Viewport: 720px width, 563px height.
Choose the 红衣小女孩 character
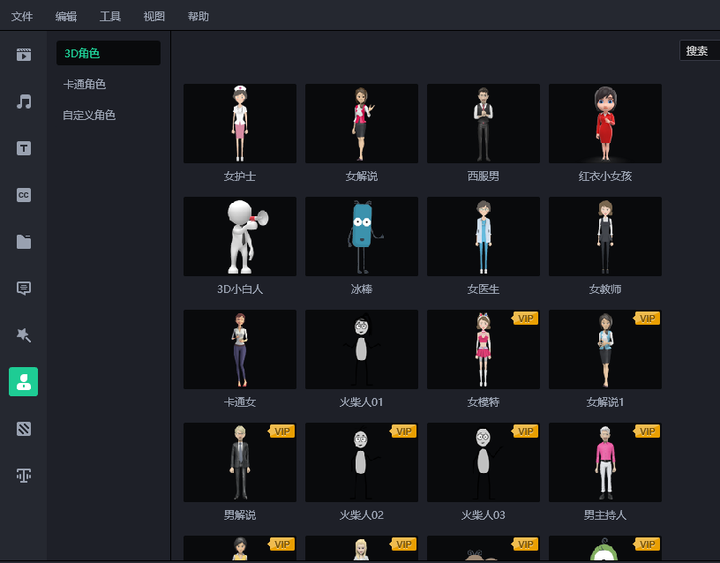click(605, 124)
